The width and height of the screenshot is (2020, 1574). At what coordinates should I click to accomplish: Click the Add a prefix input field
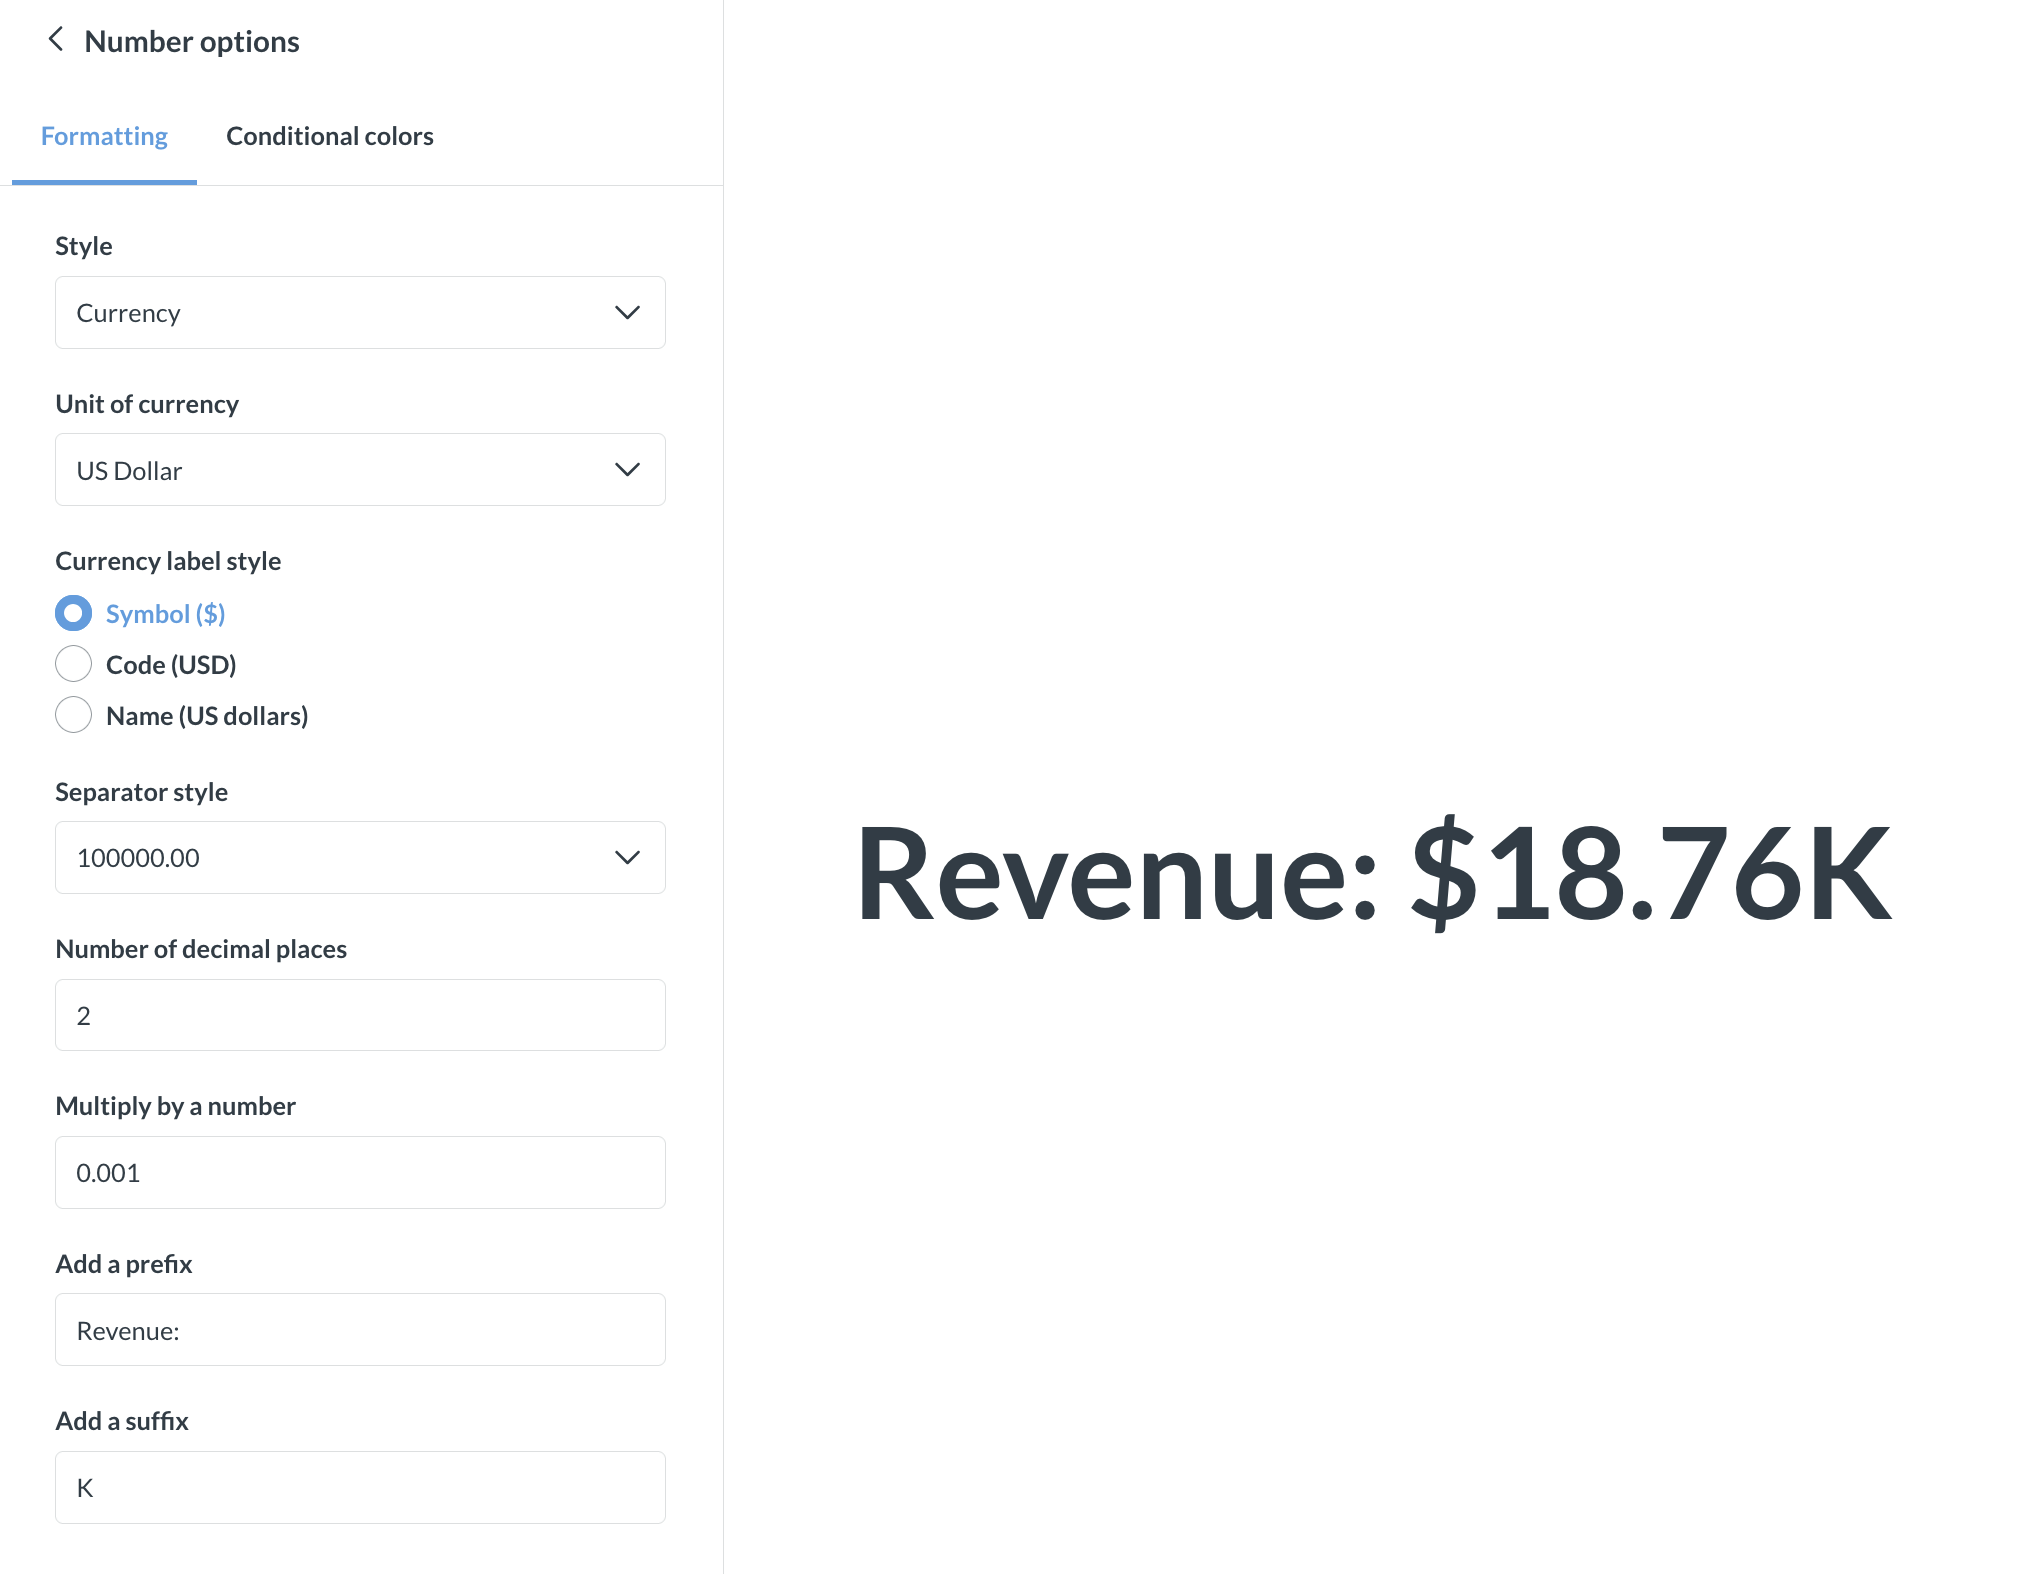(360, 1330)
